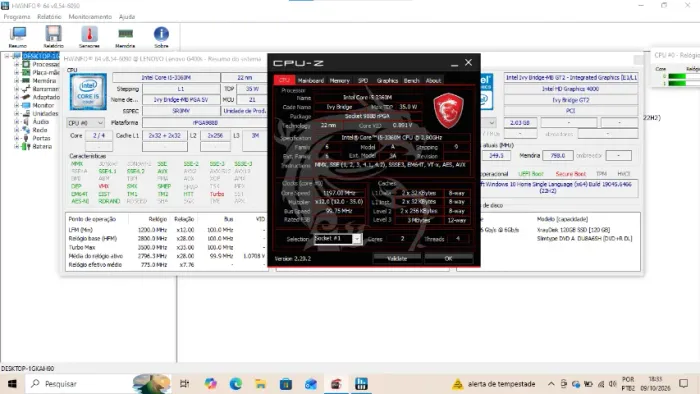This screenshot has height=394, width=700.
Task: Select the Unidades drive icon in tree
Action: click(26, 113)
